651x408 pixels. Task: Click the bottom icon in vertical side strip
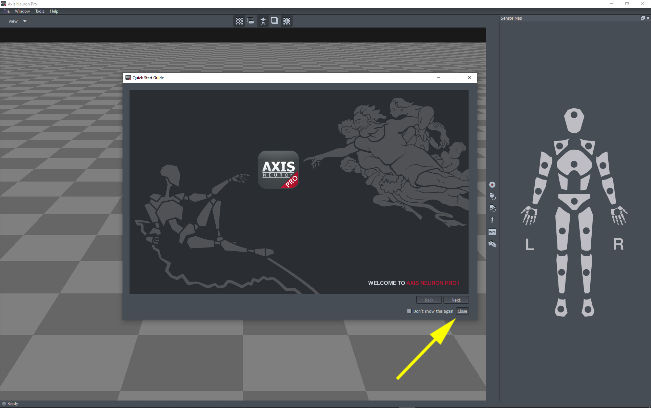coord(493,244)
